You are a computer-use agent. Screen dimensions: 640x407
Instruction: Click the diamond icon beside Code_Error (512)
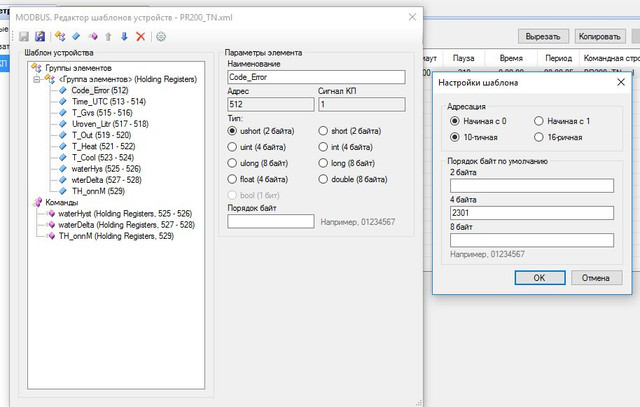(63, 90)
